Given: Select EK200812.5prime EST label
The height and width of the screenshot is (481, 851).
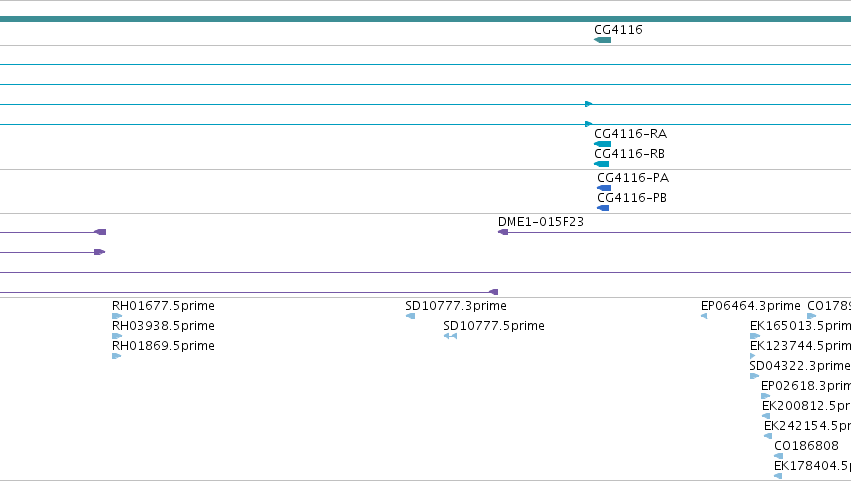Looking at the screenshot, I should click(x=806, y=407).
